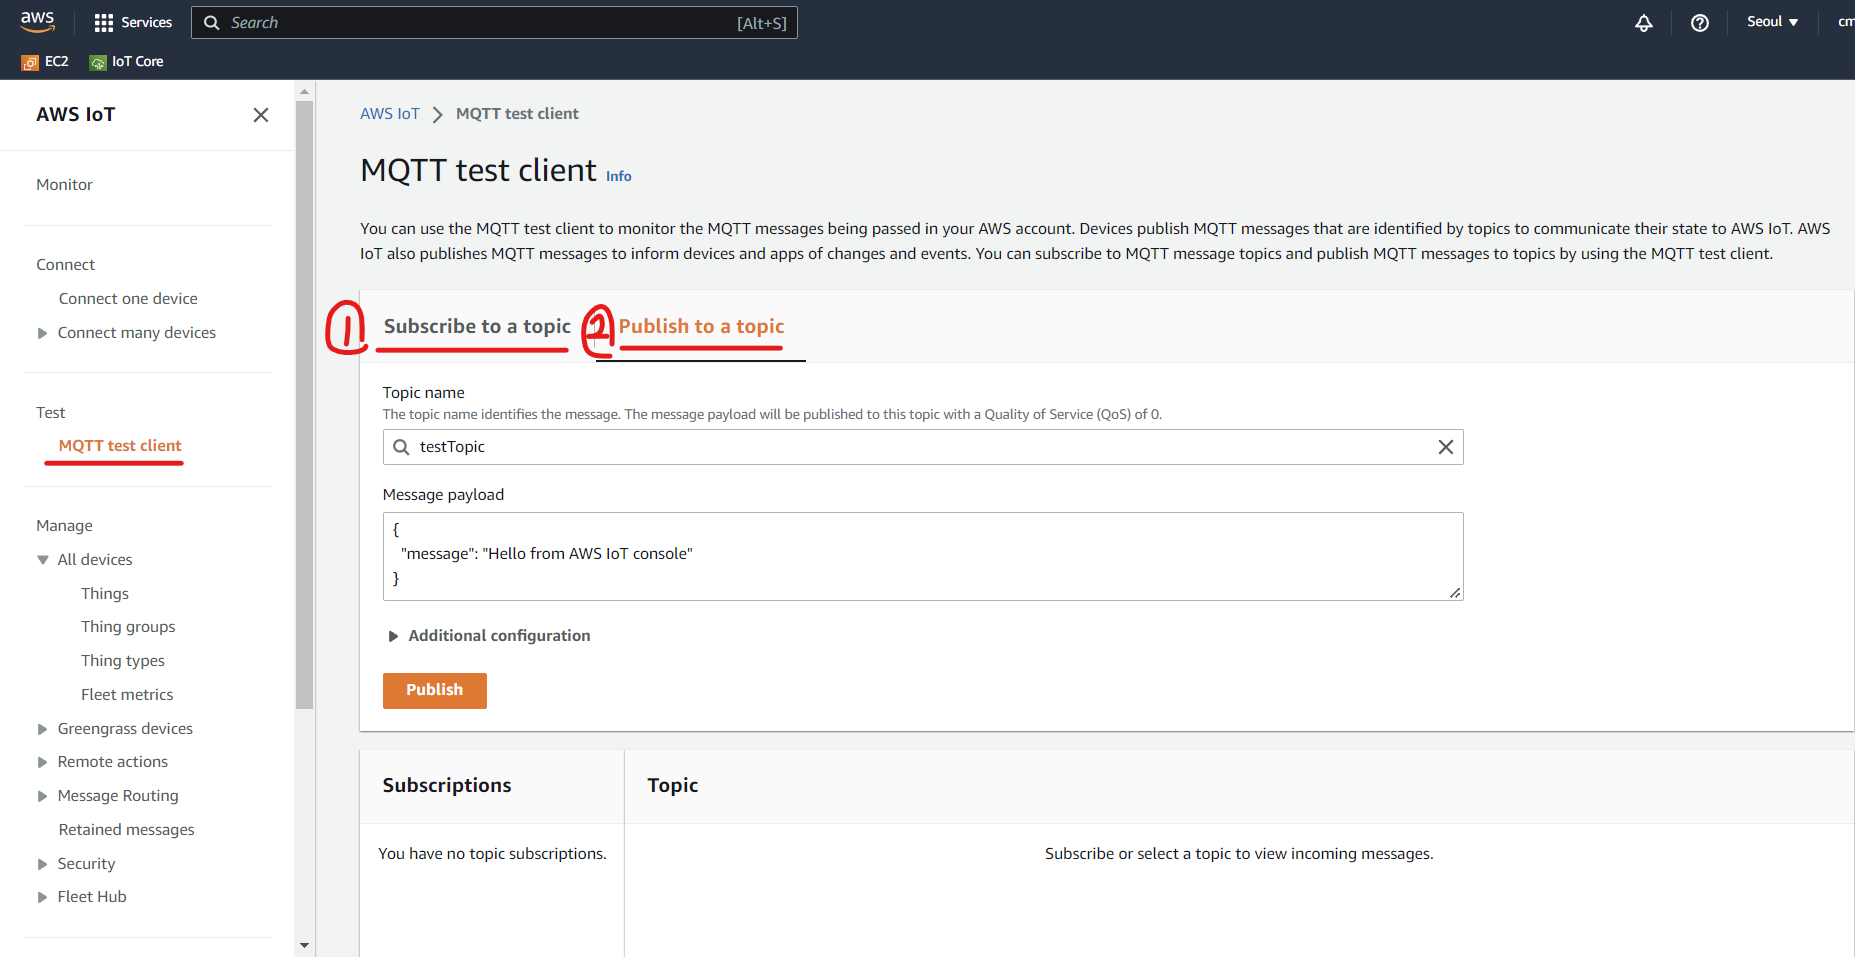
Task: Open the help question mark icon
Action: coord(1700,22)
